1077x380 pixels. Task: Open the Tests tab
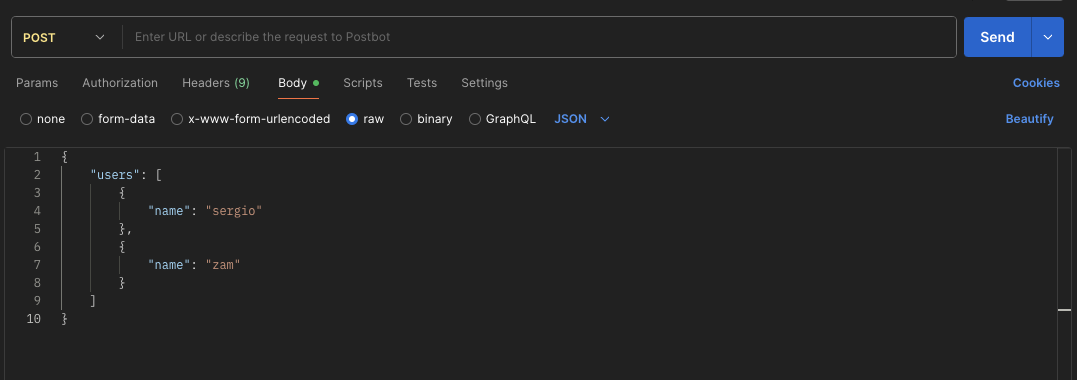pos(422,83)
